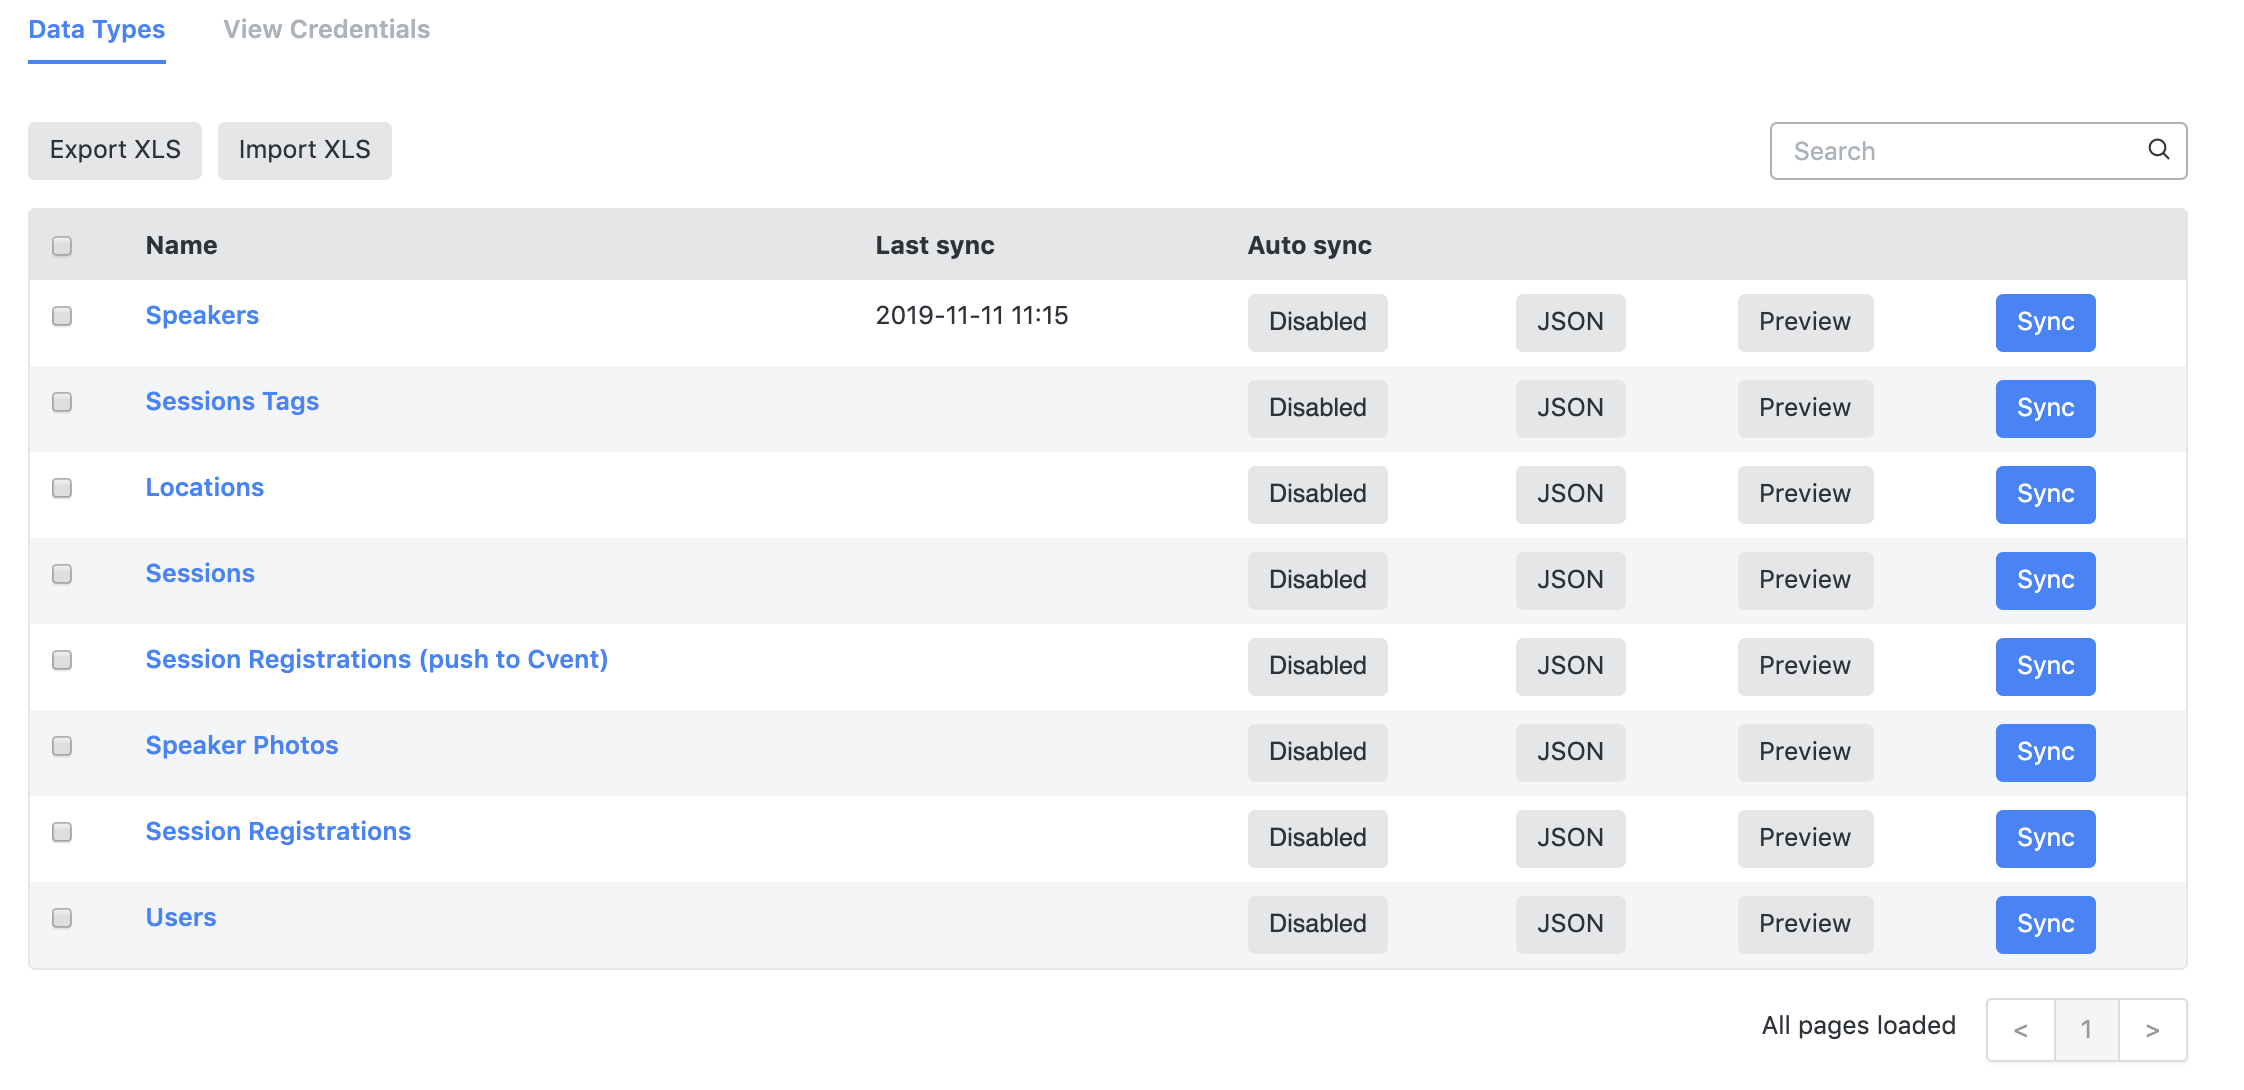Click the search magnifier icon
Image resolution: width=2244 pixels, height=1090 pixels.
pyautogui.click(x=2158, y=150)
